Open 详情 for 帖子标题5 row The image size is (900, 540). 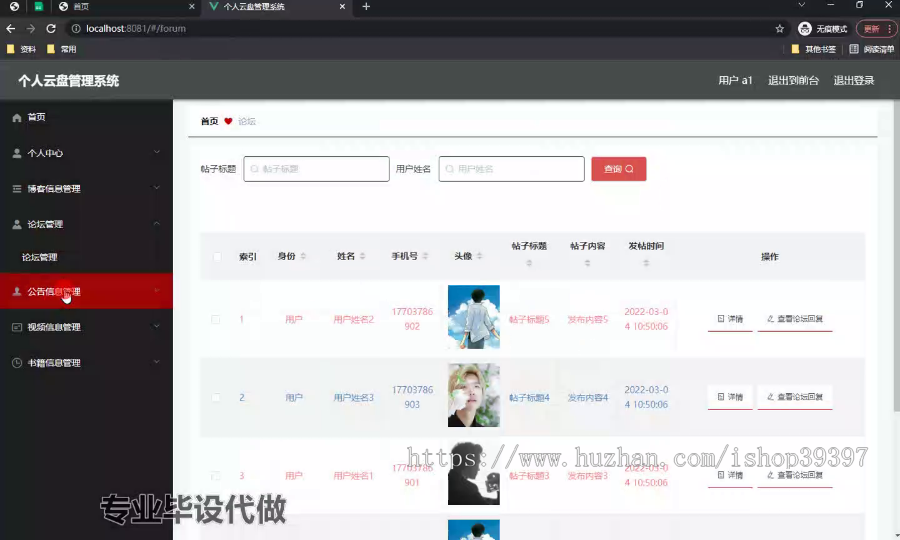click(730, 319)
